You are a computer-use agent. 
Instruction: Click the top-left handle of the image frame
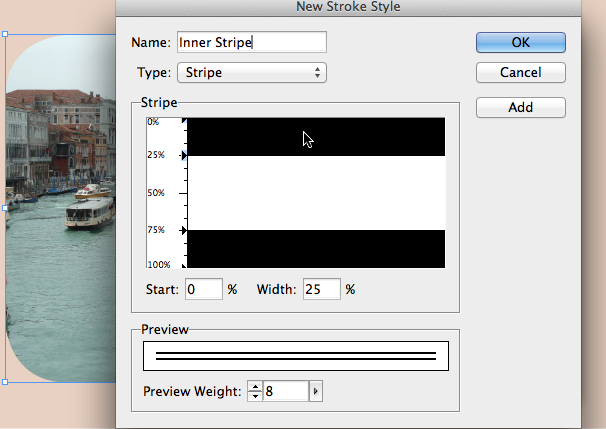click(5, 34)
